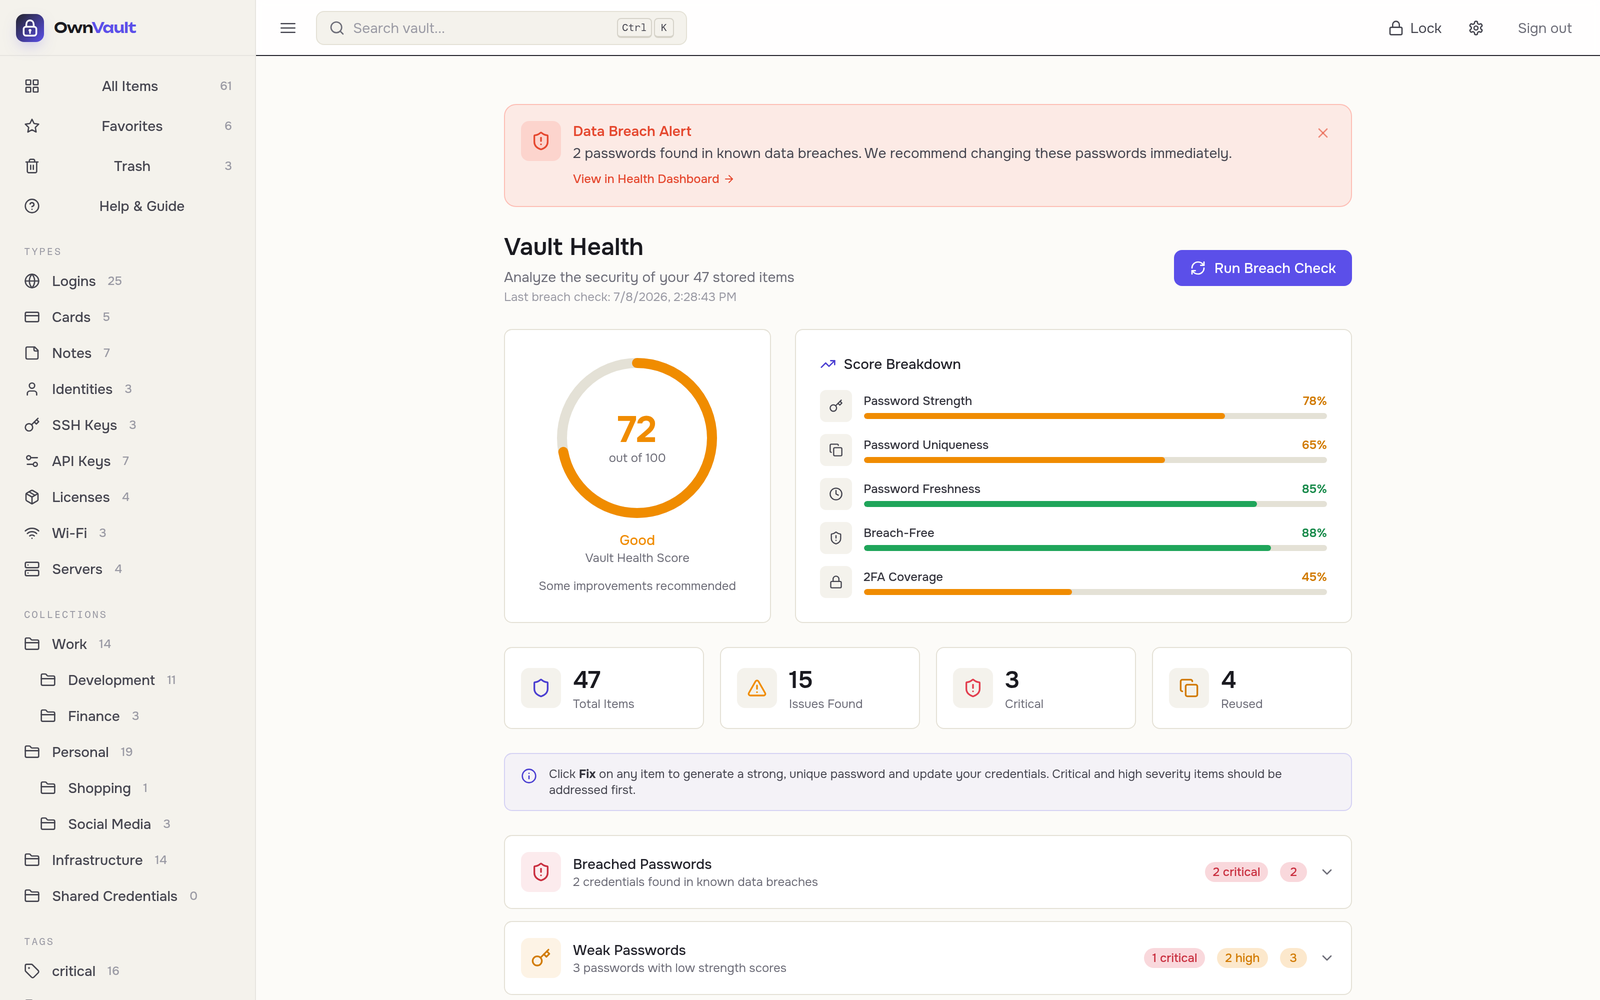
Task: Click the 2FA Coverage padlock icon
Action: point(836,582)
